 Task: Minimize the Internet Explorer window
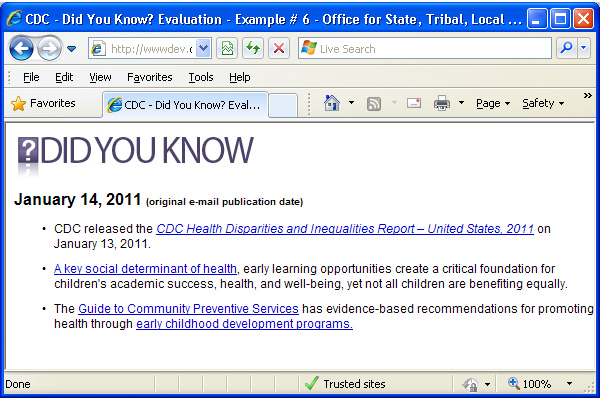click(536, 18)
